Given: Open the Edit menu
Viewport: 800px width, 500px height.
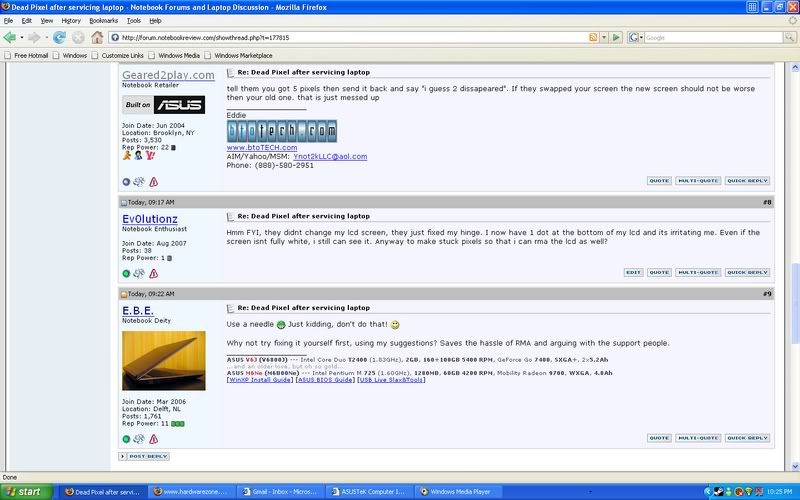Looking at the screenshot, I should pos(27,21).
